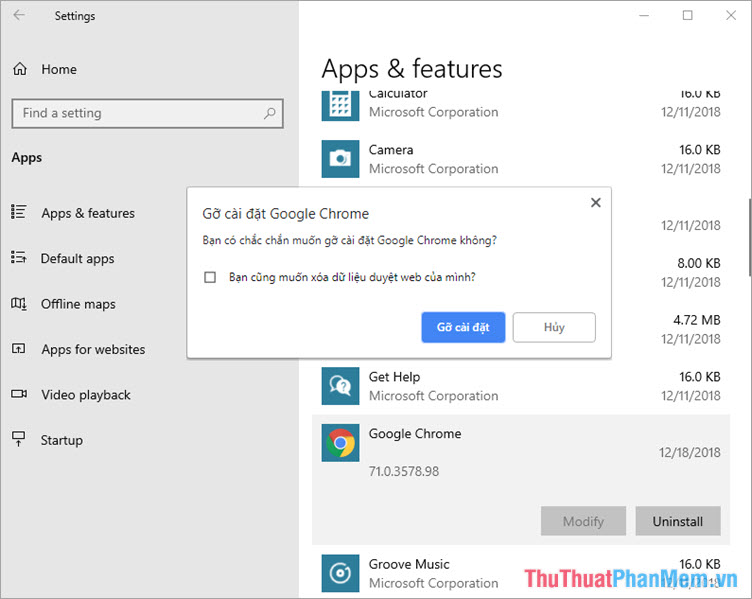Click the Apps & features list icon
The width and height of the screenshot is (752, 599).
coord(19,212)
